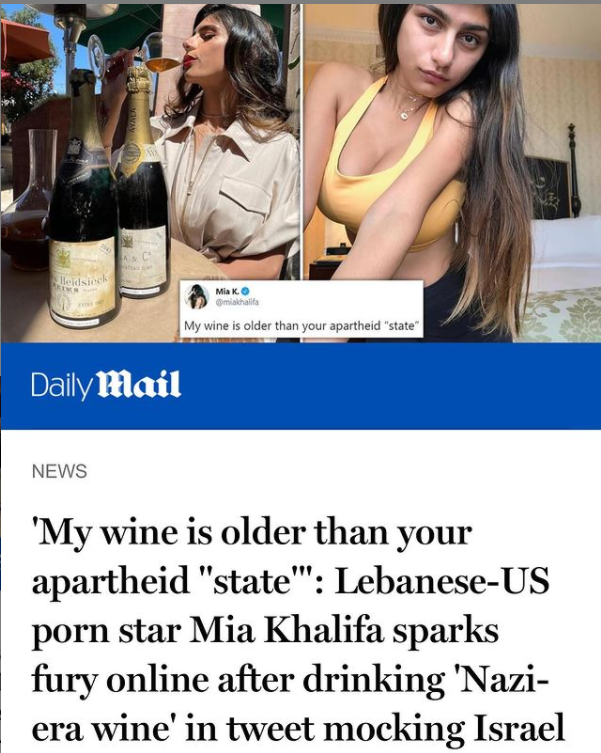Click the embedded tweet card overlay

[x=302, y=309]
